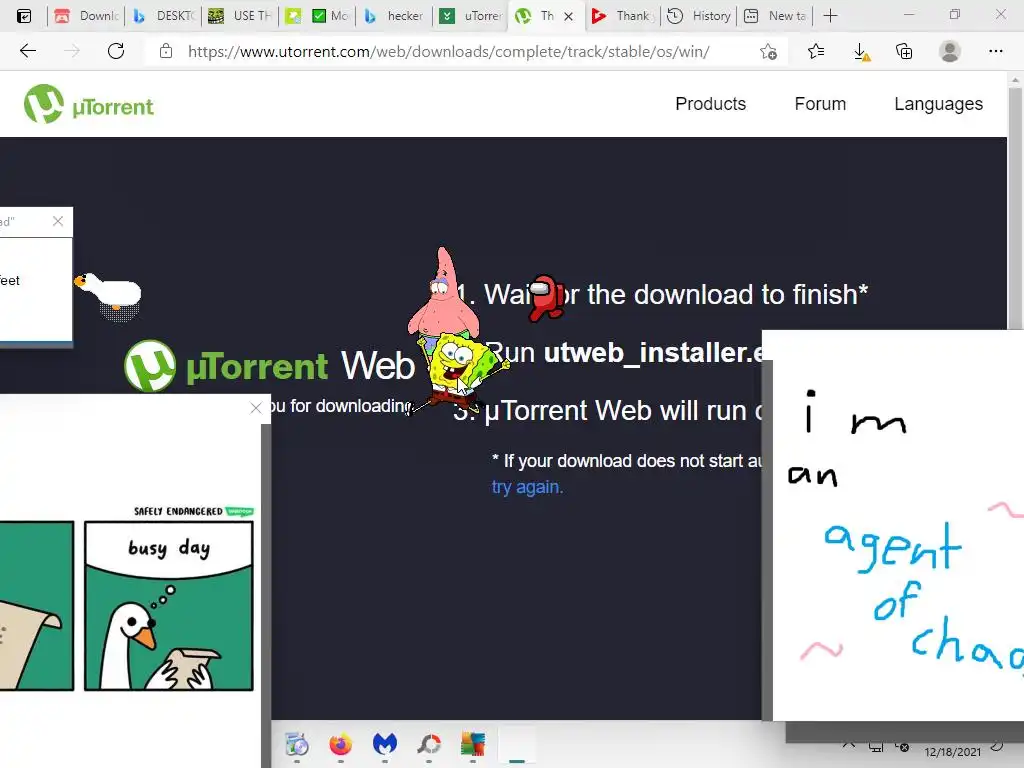Viewport: 1024px width, 768px height.
Task: Reload the uTorrent page
Action: tap(116, 51)
